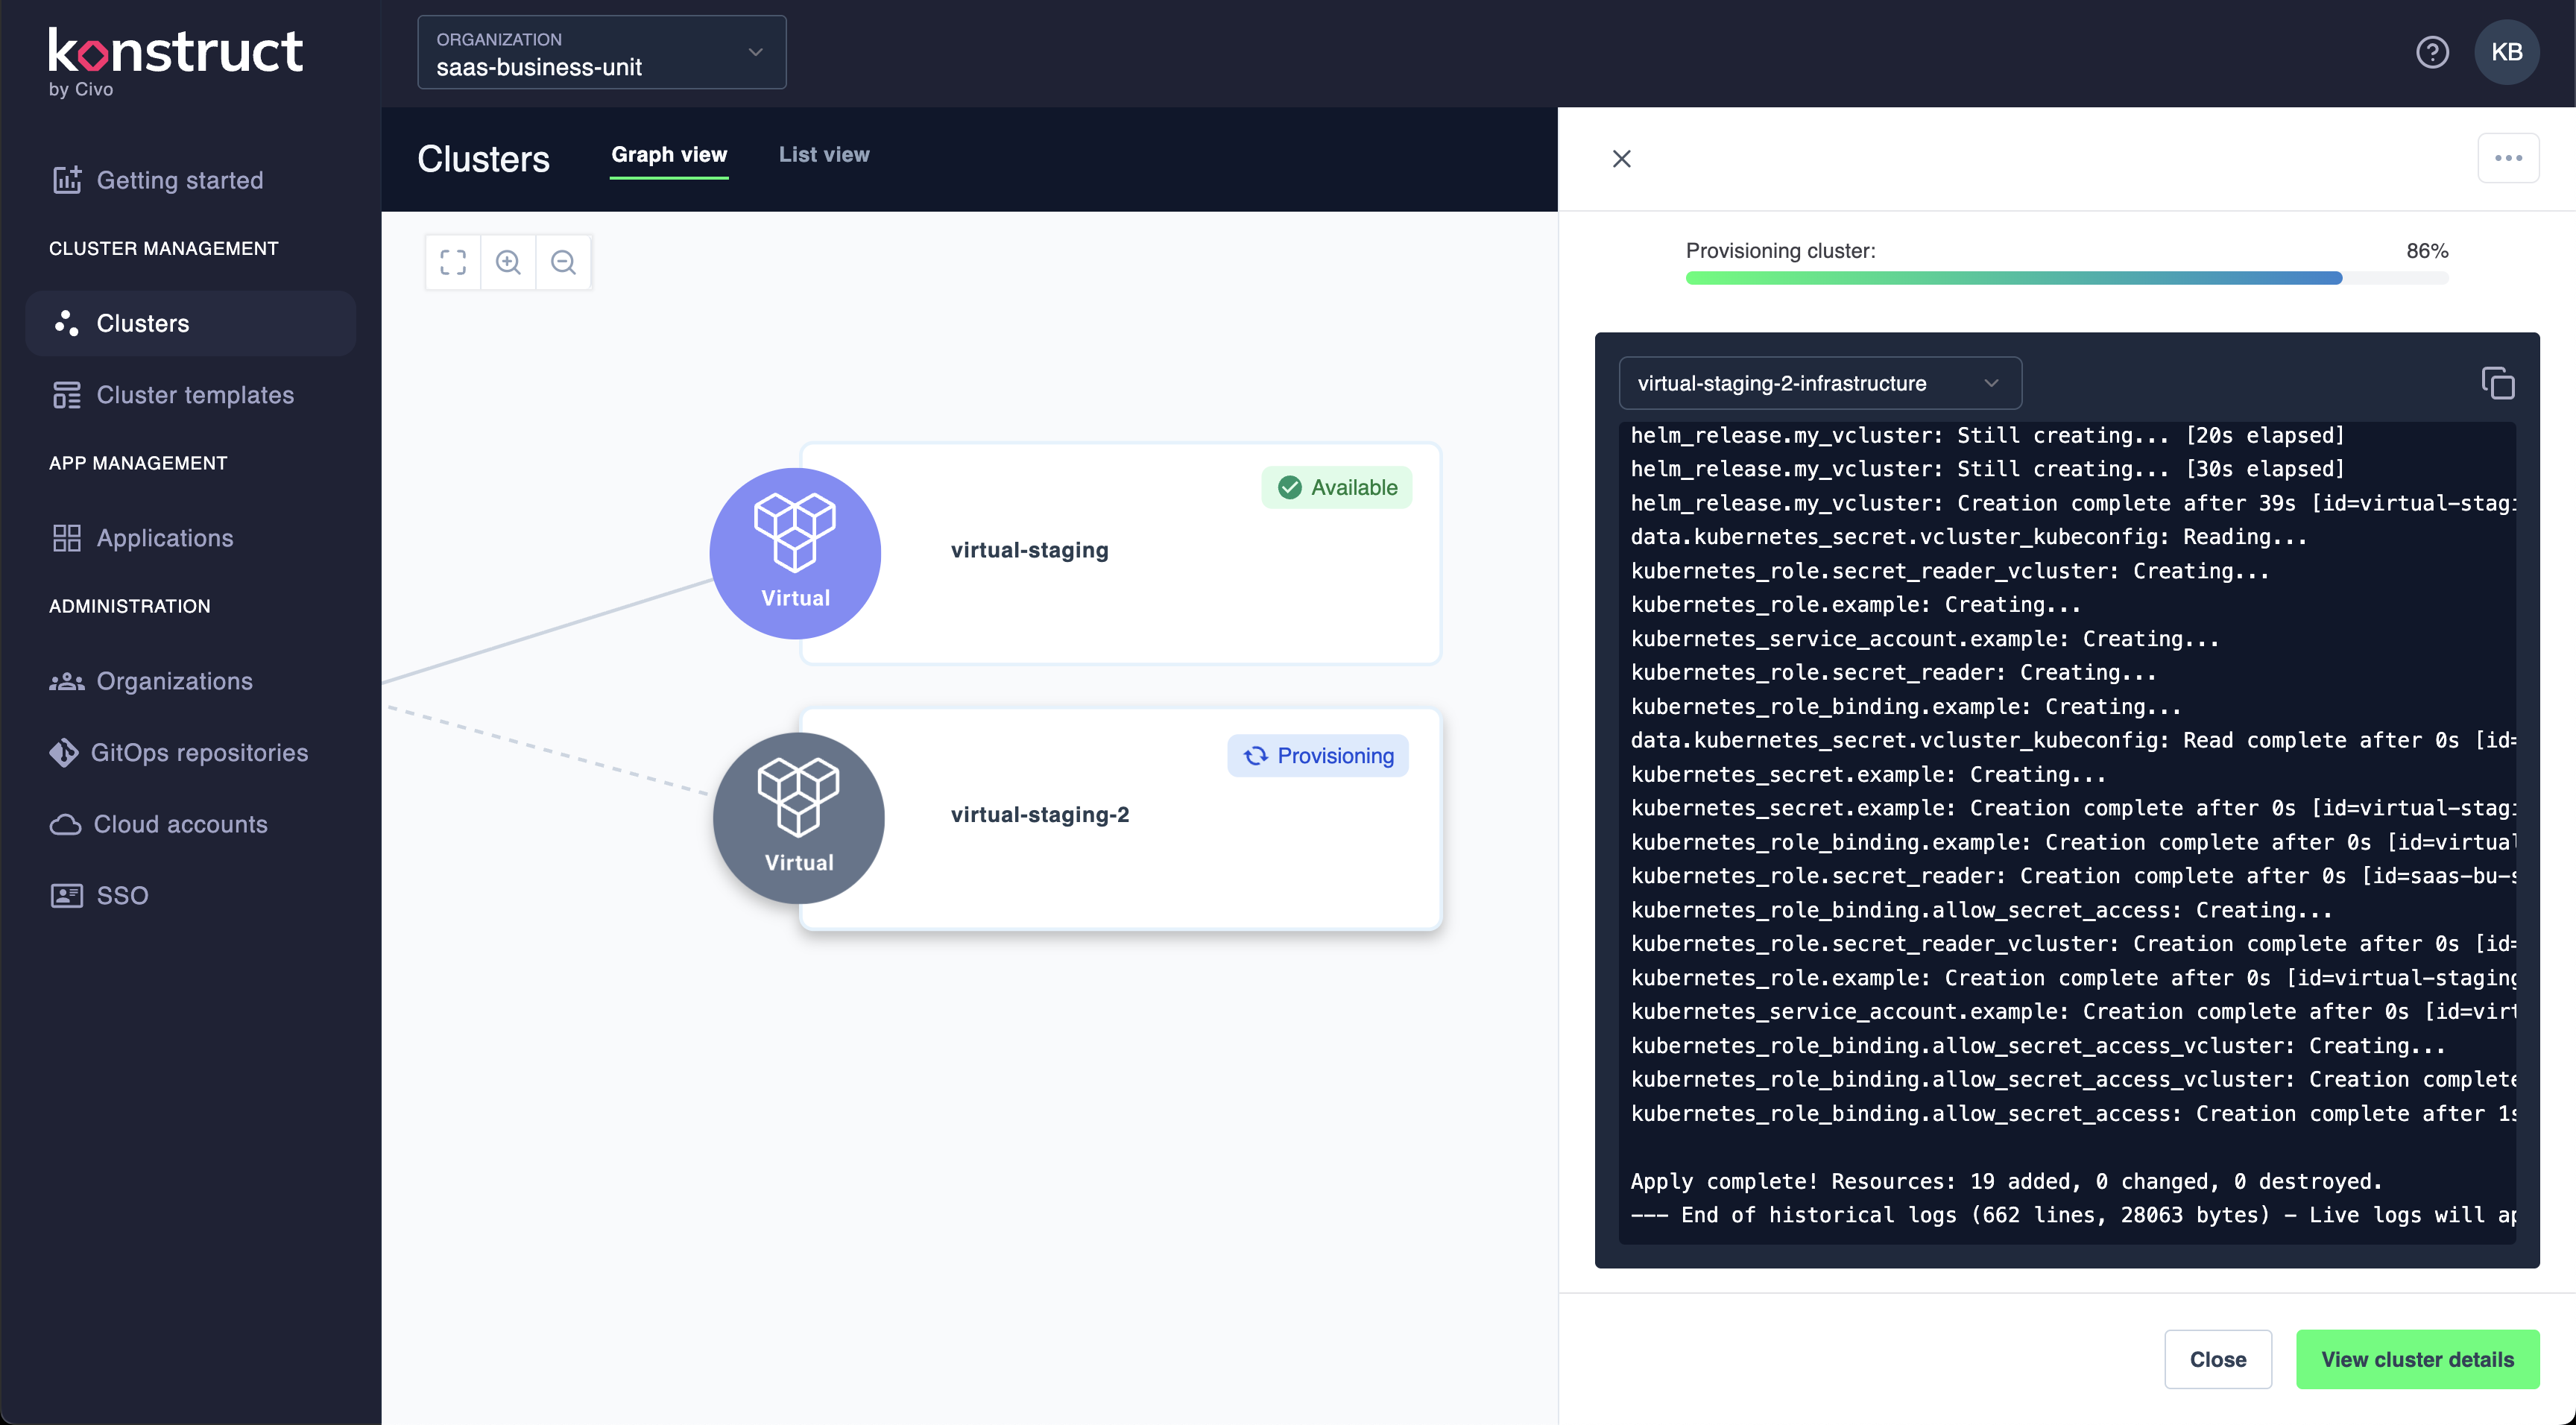Image resolution: width=2576 pixels, height=1425 pixels.
Task: Copy logs using the copy icon
Action: click(2499, 384)
